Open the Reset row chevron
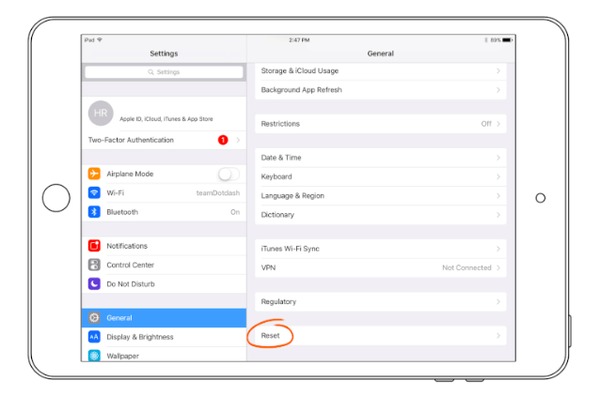The height and width of the screenshot is (396, 600). [x=498, y=336]
